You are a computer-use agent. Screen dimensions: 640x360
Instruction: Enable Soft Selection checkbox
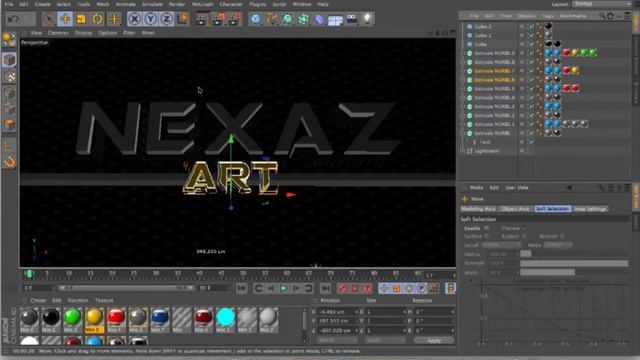pyautogui.click(x=487, y=228)
